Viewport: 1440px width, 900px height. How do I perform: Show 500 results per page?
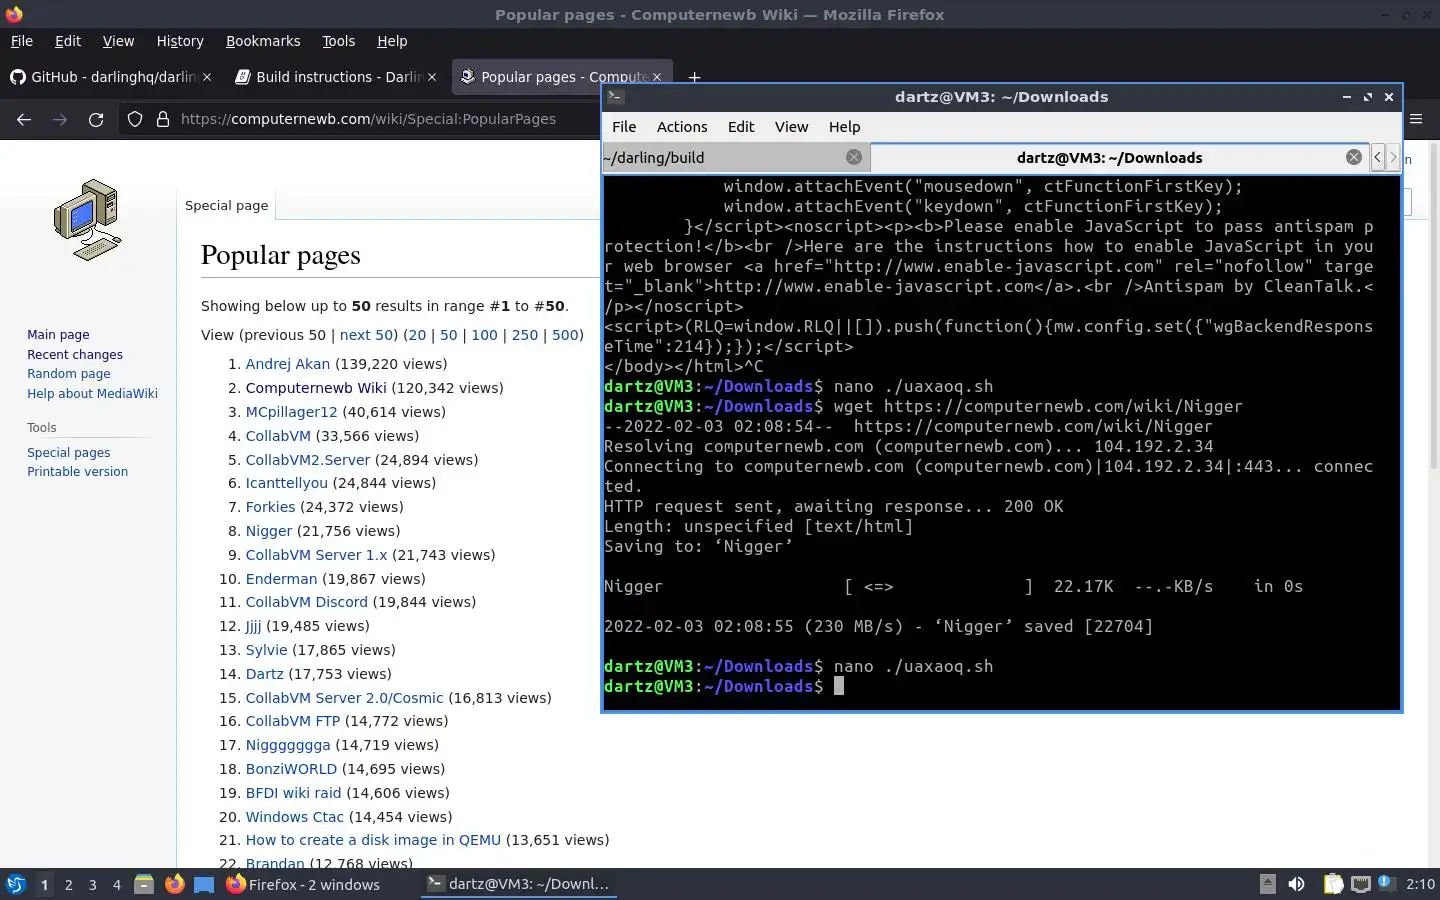click(x=565, y=335)
